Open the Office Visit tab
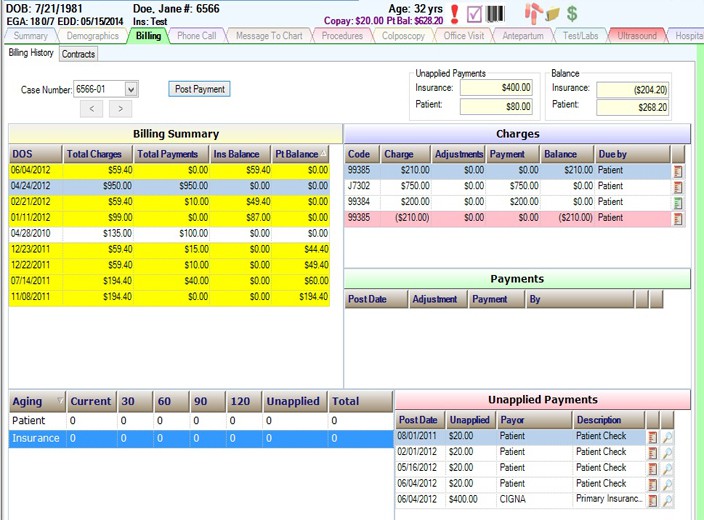Image resolution: width=704 pixels, height=520 pixels. click(464, 36)
